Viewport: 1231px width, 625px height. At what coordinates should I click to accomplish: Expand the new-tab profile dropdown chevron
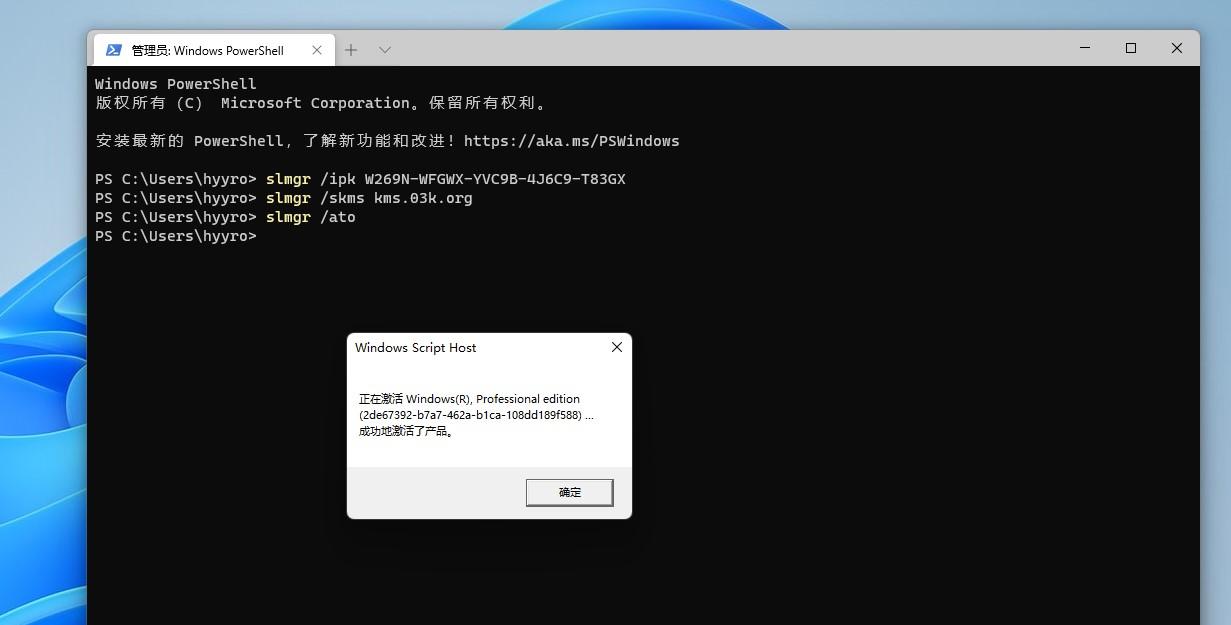click(x=384, y=50)
